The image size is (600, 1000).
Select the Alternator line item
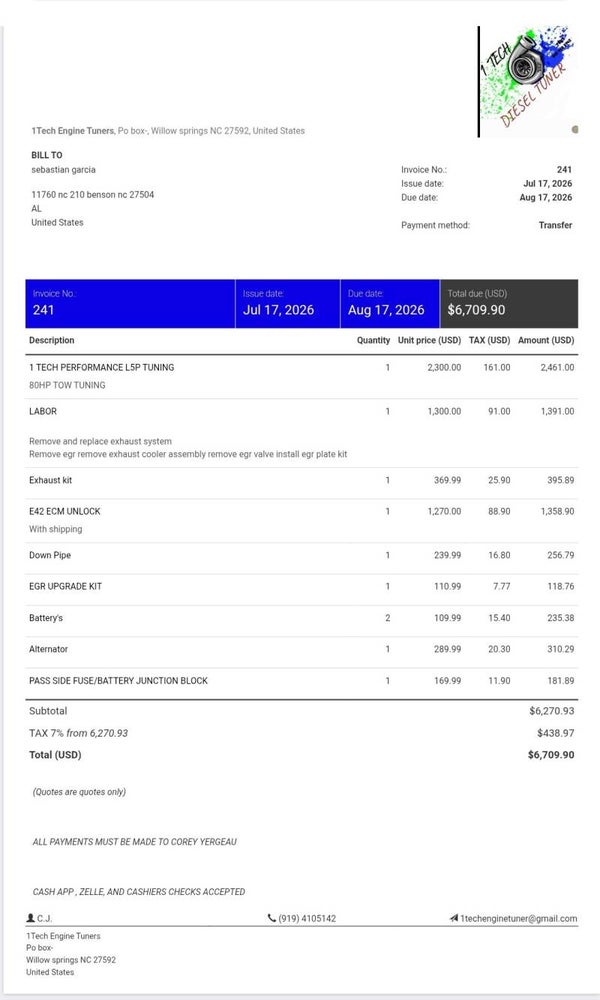click(48, 649)
